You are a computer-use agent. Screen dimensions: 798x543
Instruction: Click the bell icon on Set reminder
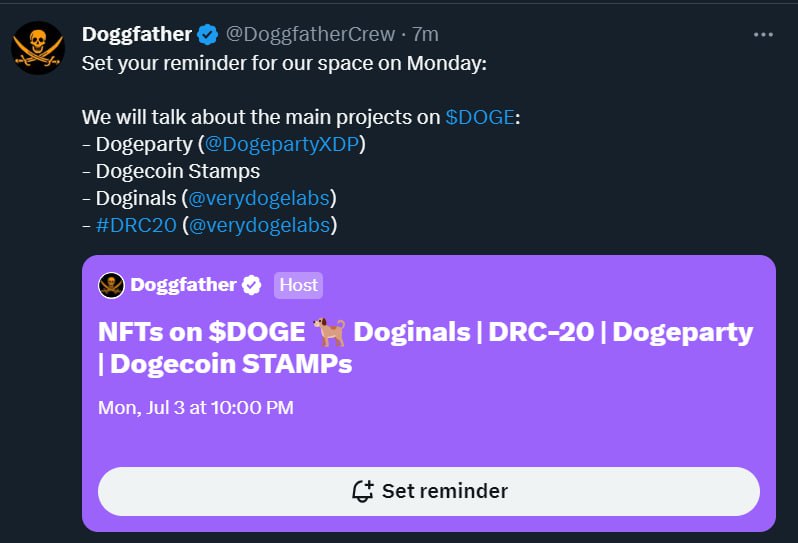click(363, 491)
